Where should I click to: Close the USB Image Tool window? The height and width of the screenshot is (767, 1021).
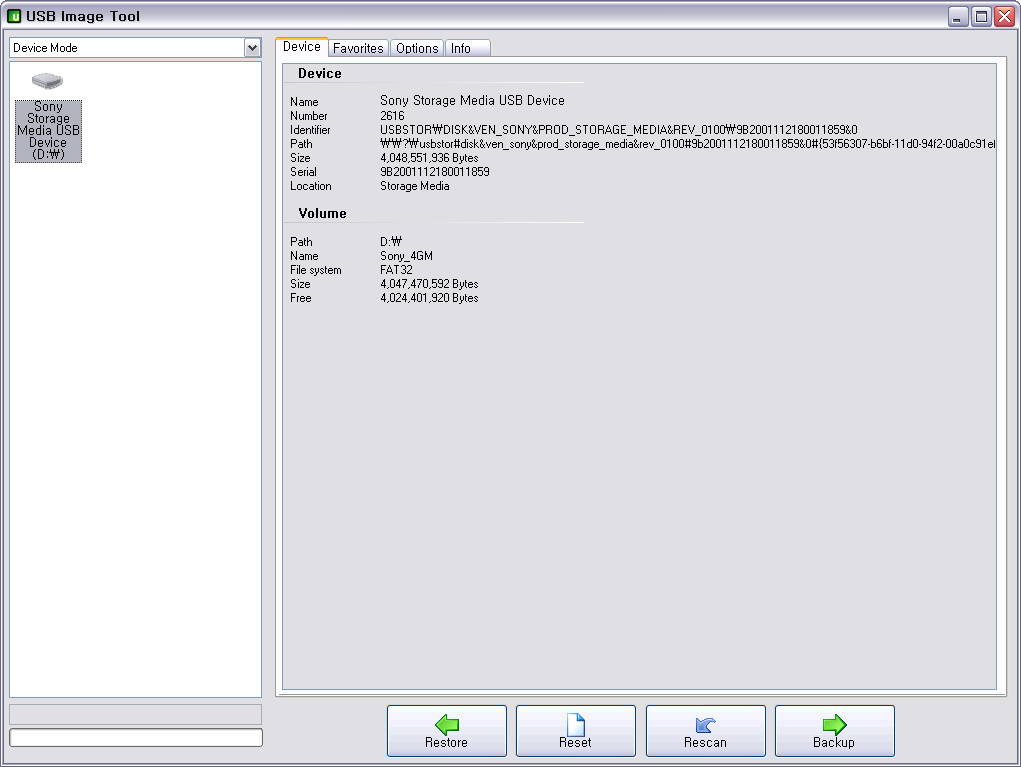1005,16
